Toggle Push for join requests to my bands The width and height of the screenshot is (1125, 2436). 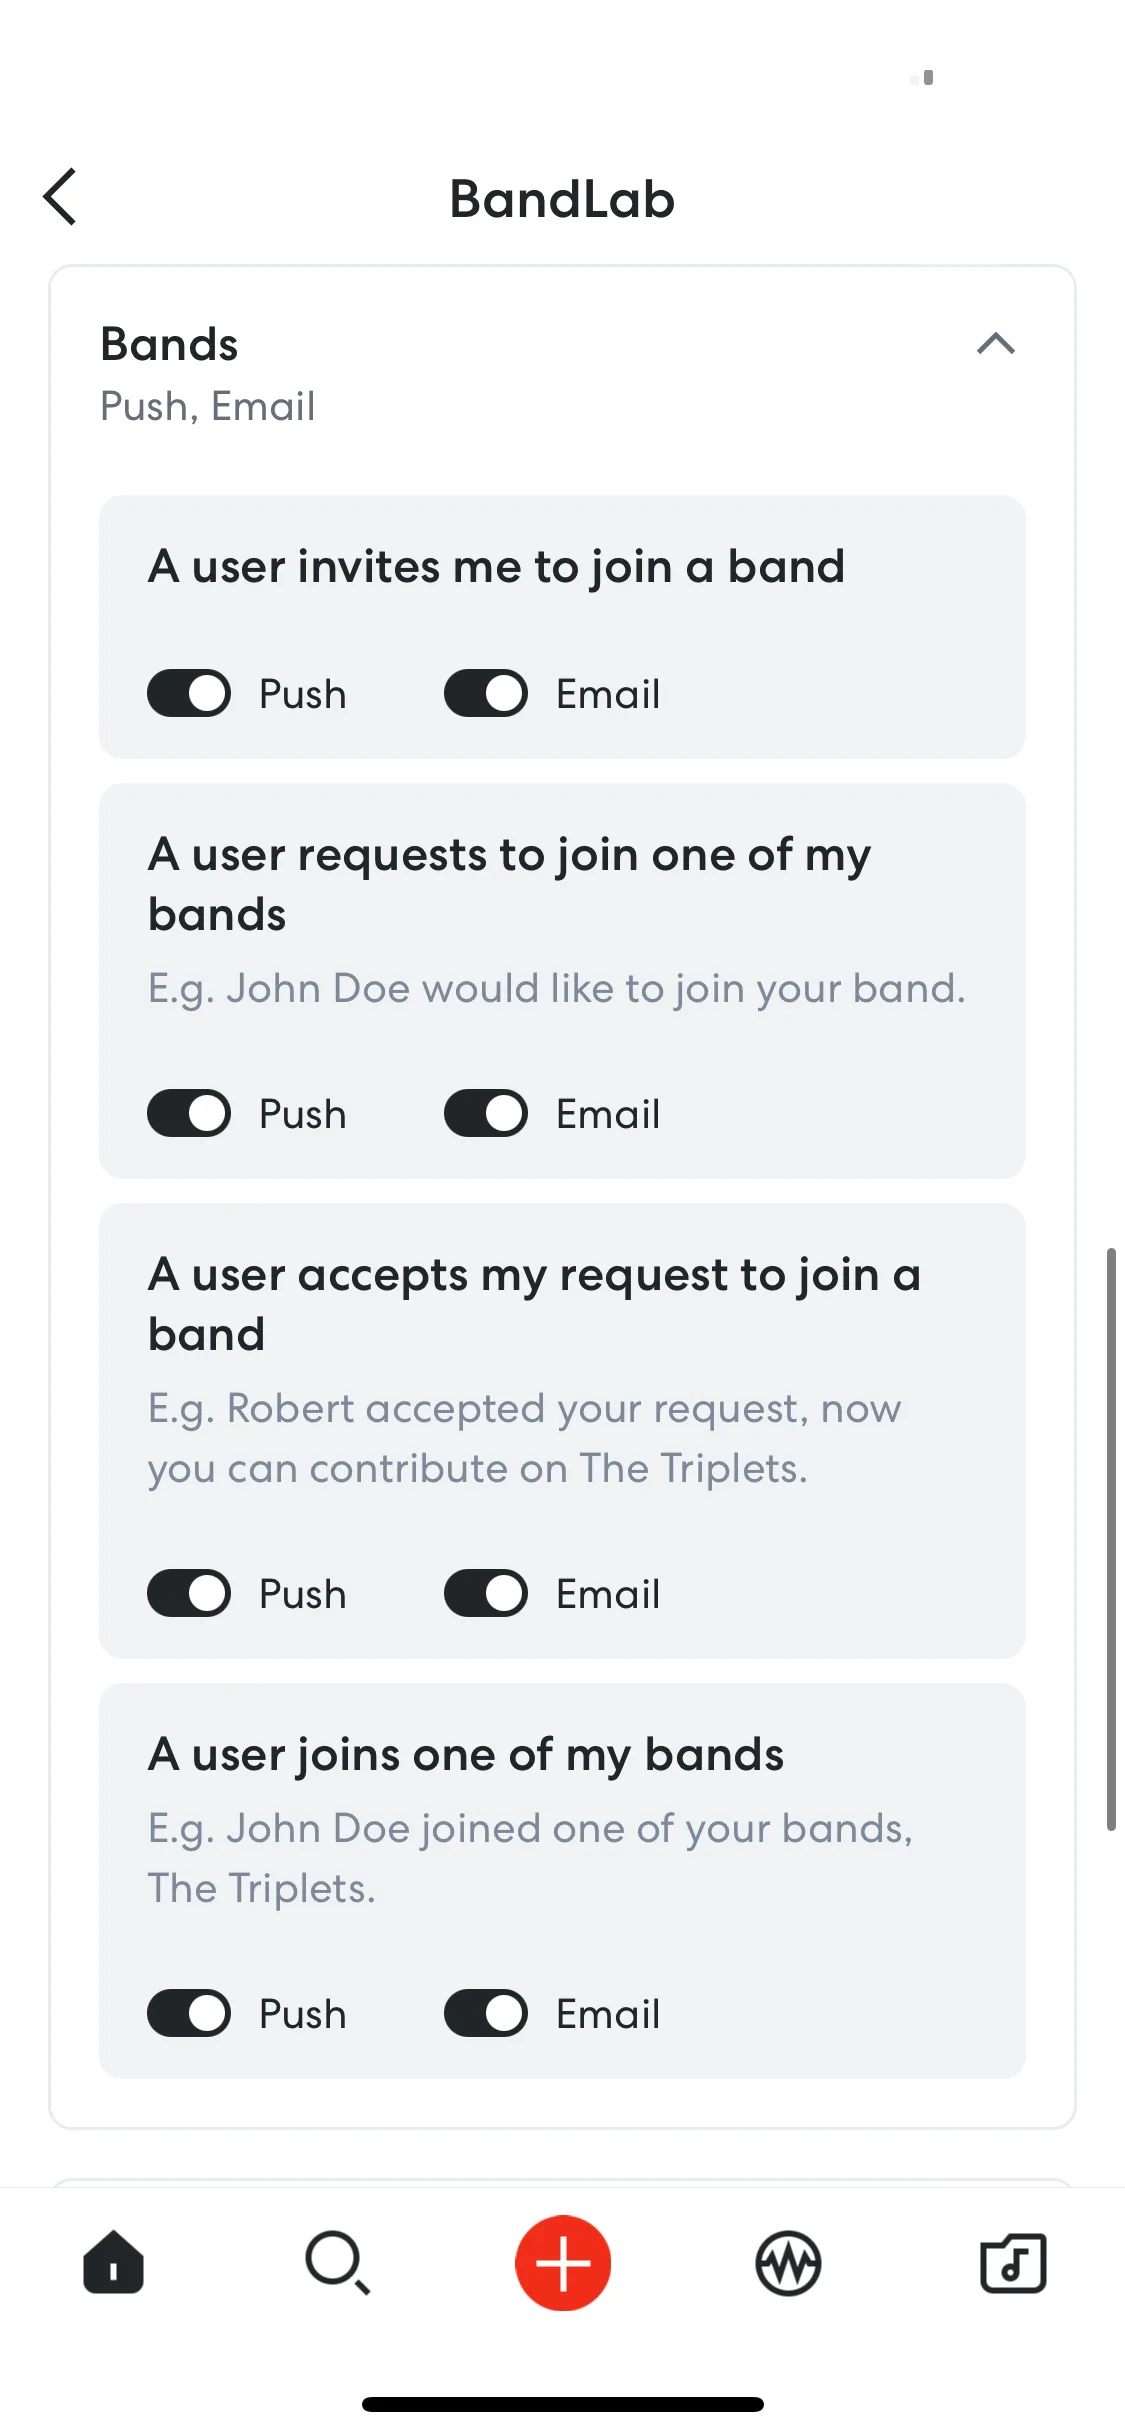pyautogui.click(x=189, y=1113)
